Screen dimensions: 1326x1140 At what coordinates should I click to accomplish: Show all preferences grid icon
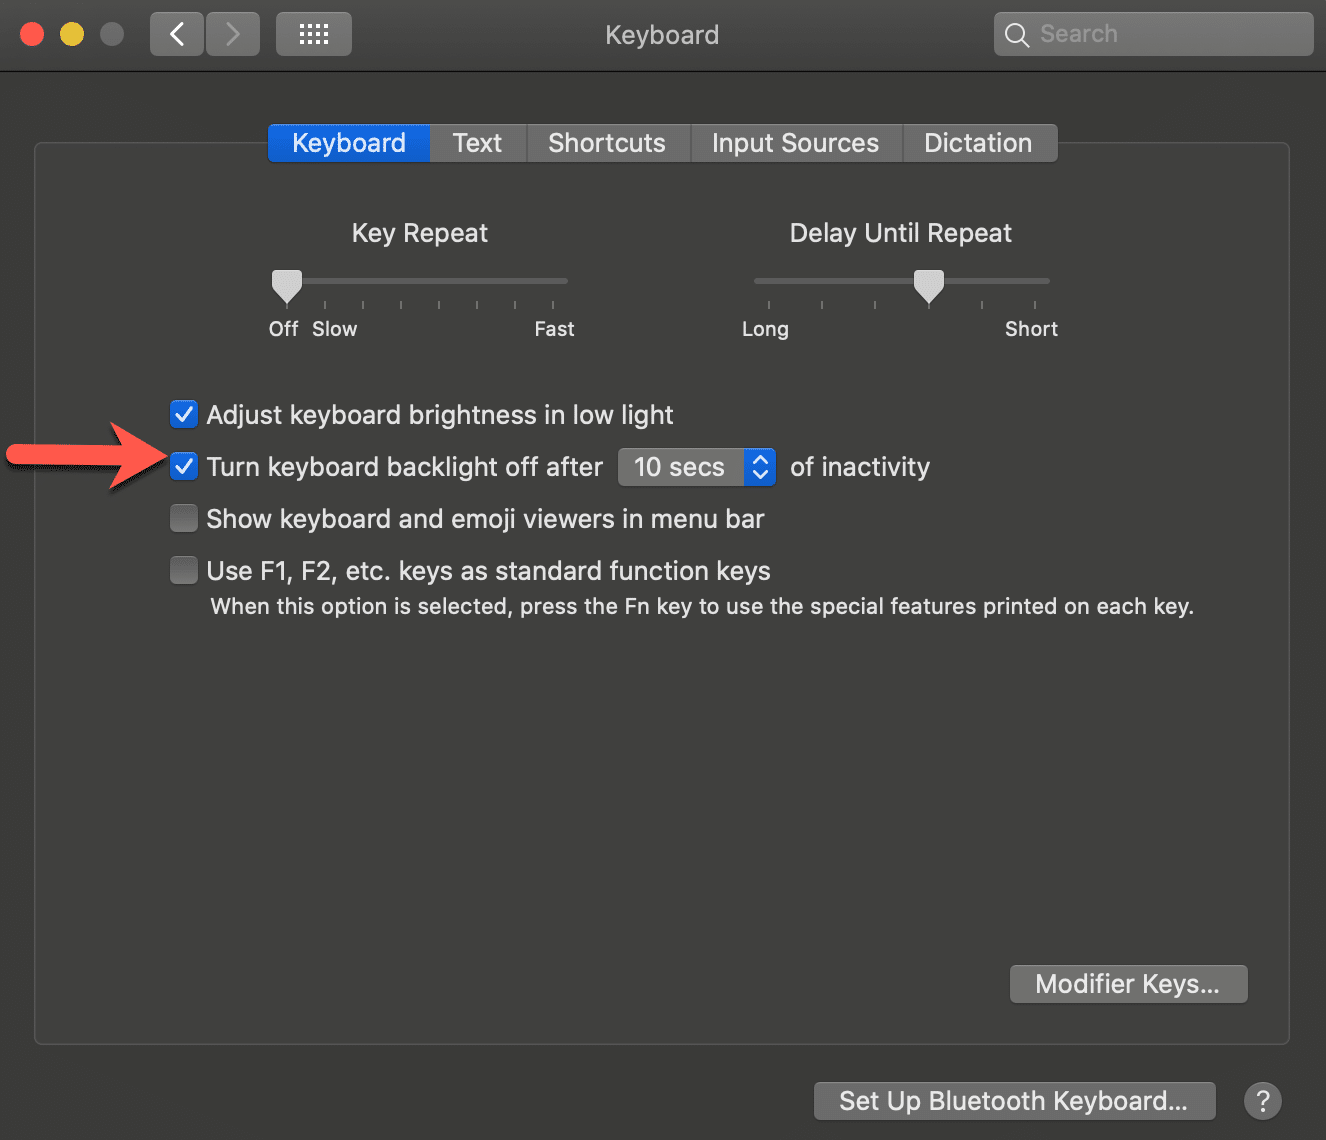coord(314,35)
